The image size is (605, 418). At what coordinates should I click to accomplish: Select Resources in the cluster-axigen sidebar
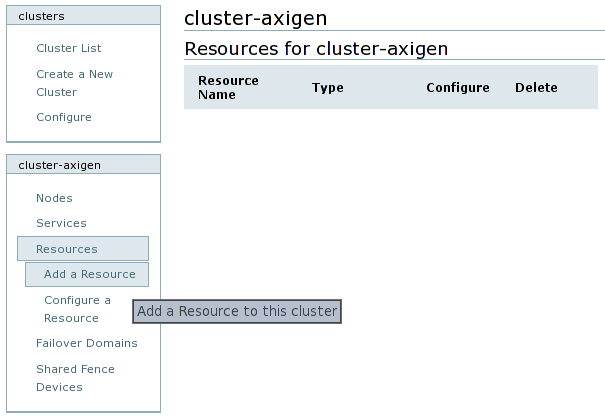click(x=67, y=249)
